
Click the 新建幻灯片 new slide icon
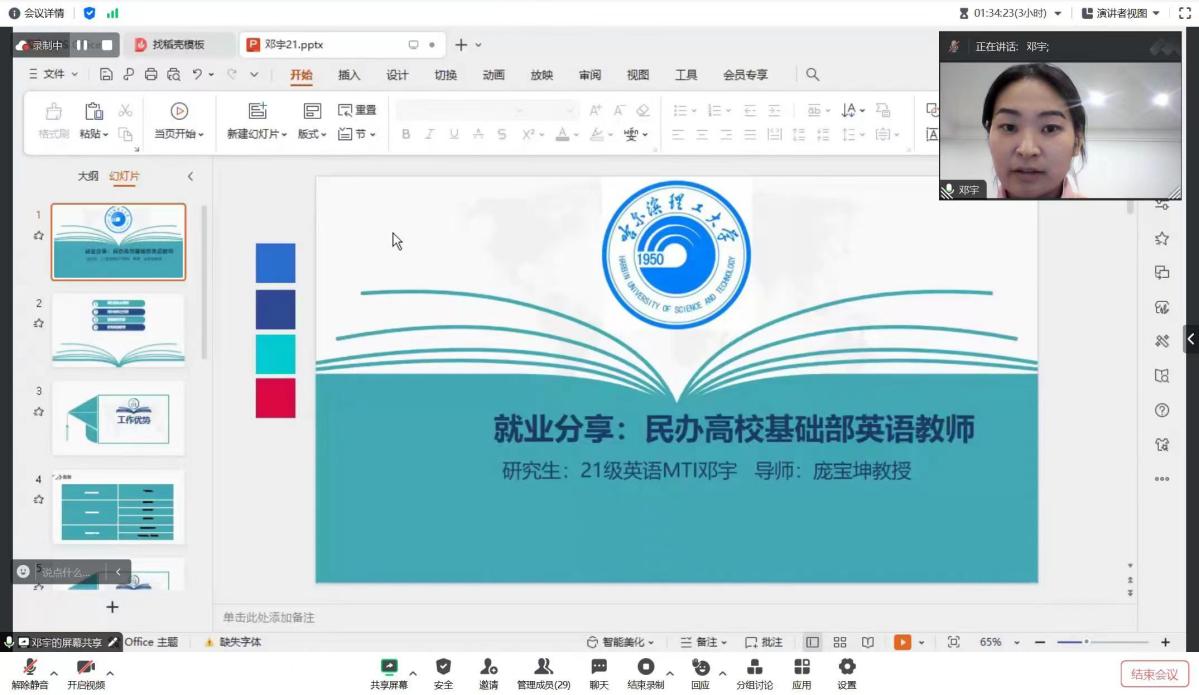258,112
